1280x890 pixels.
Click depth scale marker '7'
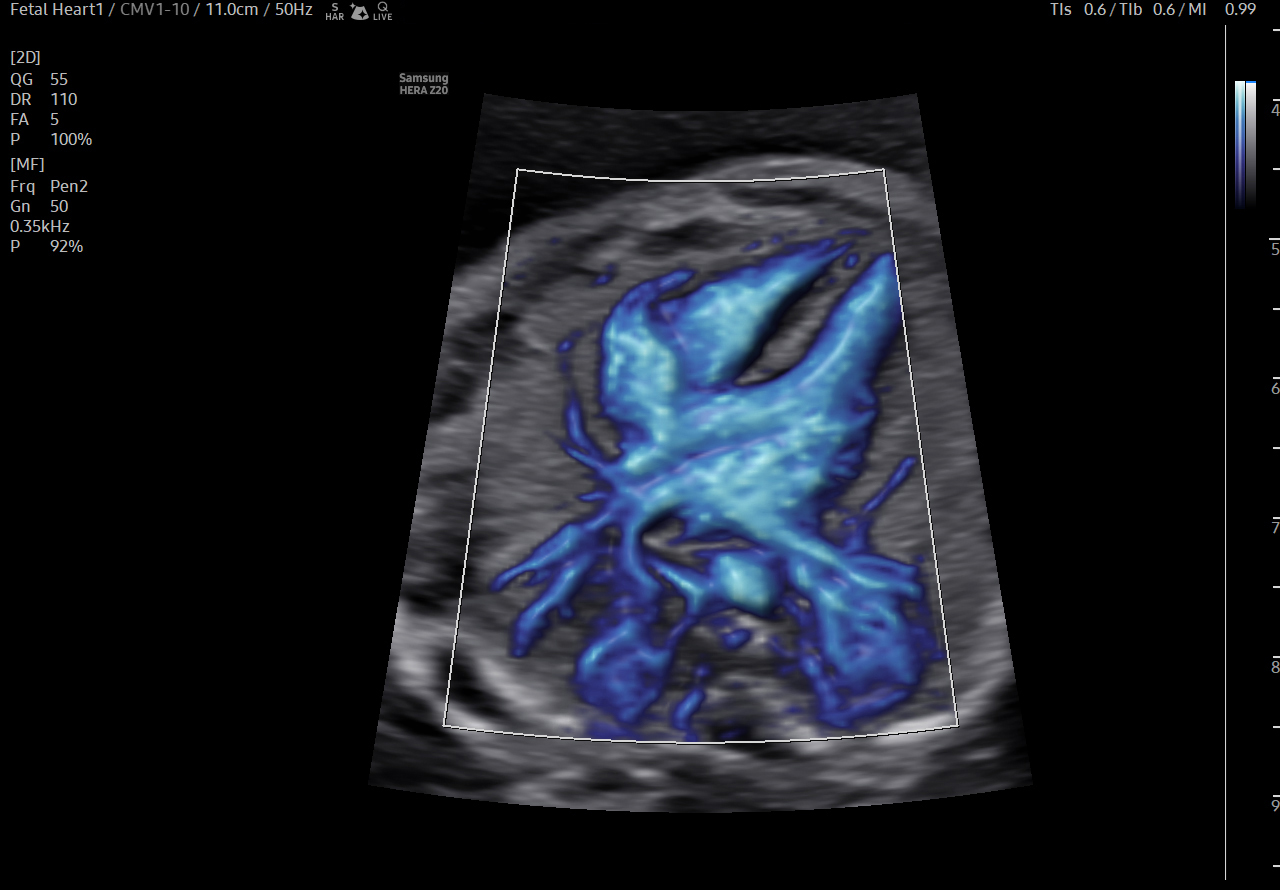coord(1275,527)
